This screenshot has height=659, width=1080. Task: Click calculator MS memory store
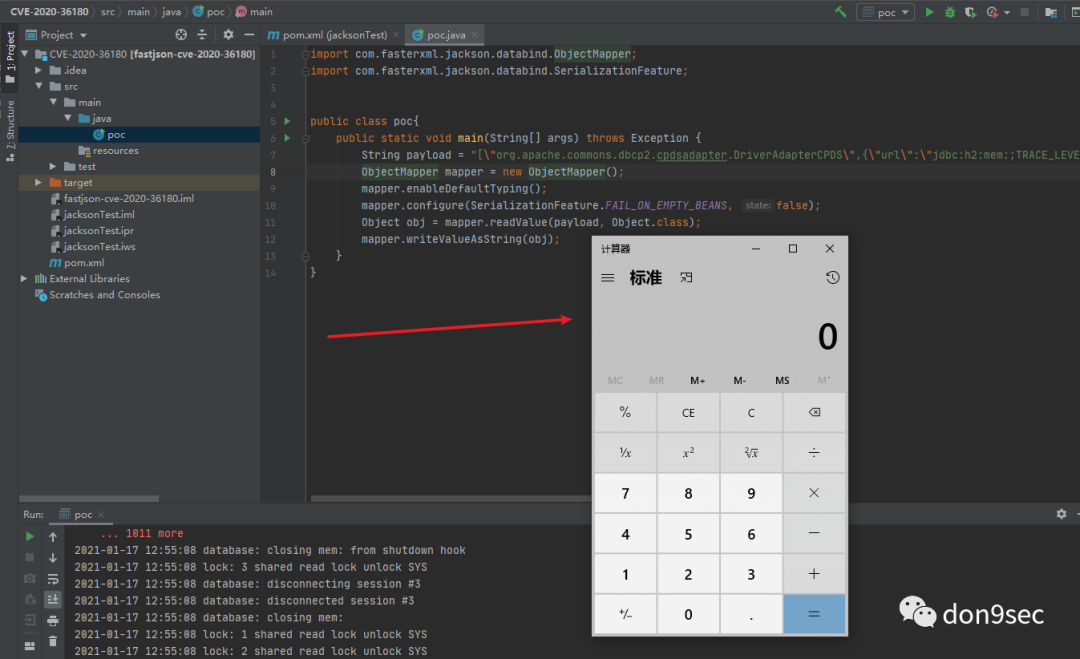[782, 380]
